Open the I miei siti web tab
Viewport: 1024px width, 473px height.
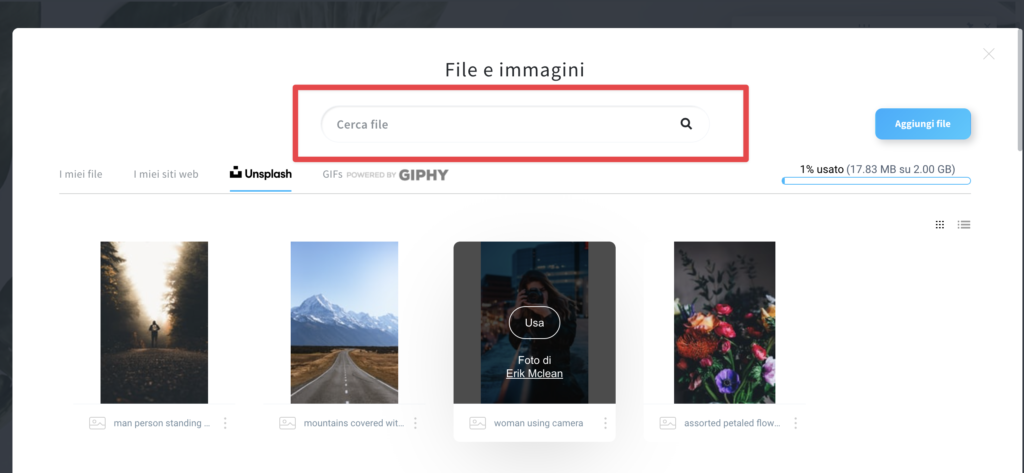click(x=166, y=174)
